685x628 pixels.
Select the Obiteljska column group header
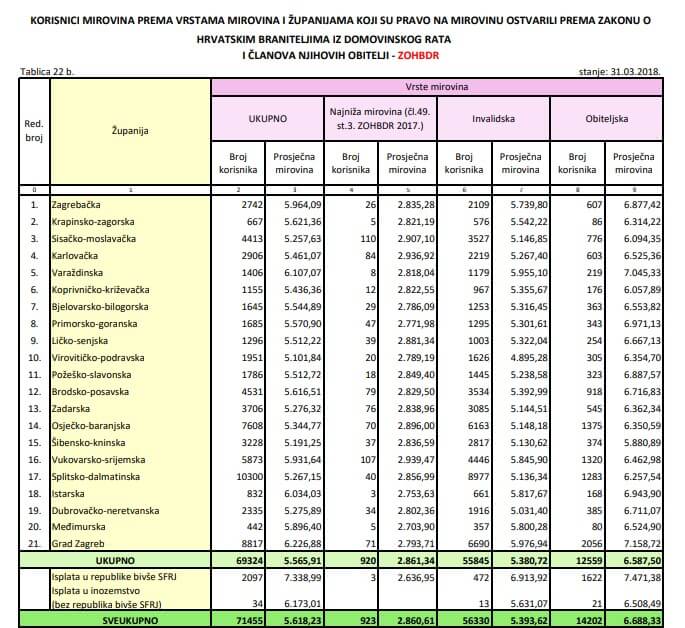click(606, 117)
